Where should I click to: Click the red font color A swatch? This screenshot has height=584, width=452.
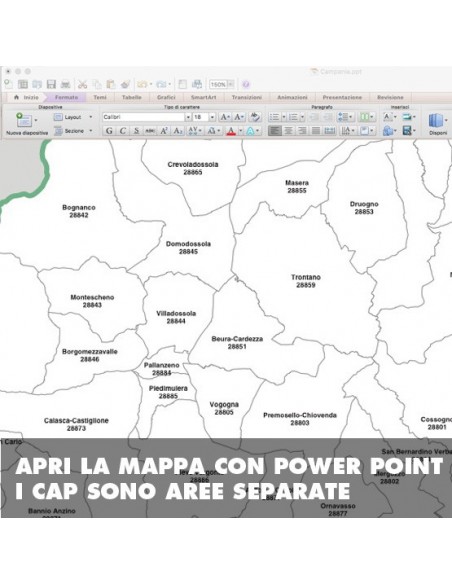231,131
